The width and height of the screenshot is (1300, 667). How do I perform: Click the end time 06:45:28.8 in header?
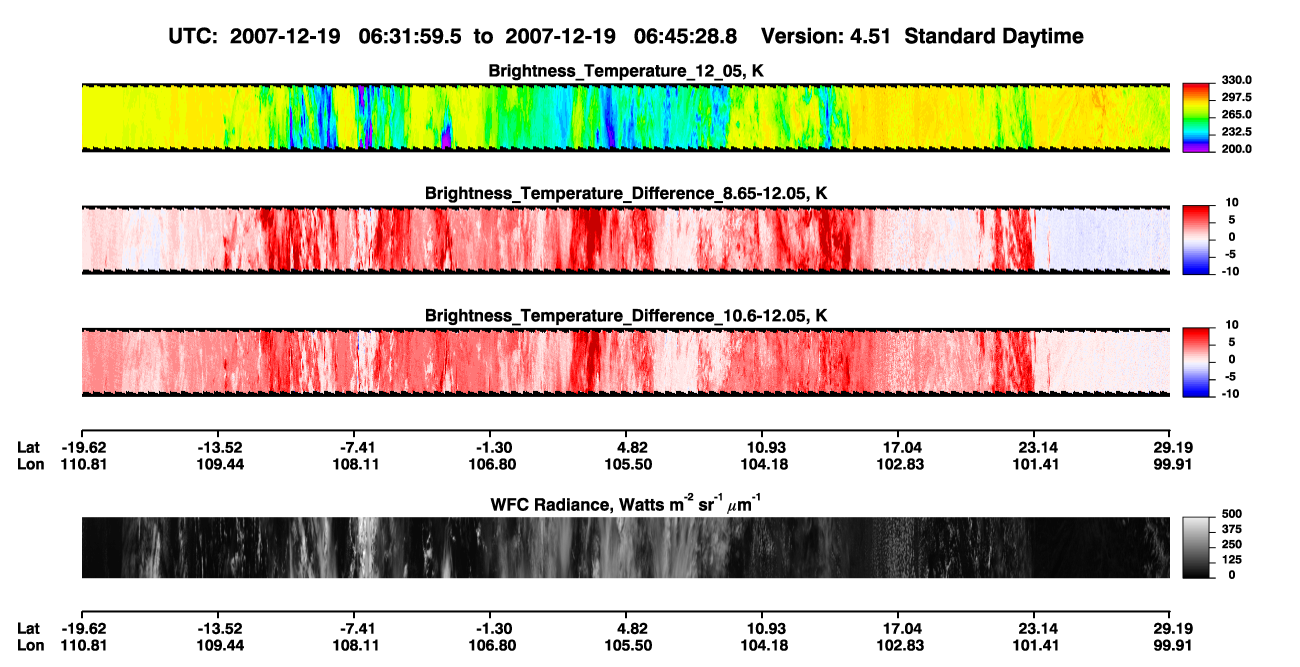pyautogui.click(x=686, y=36)
